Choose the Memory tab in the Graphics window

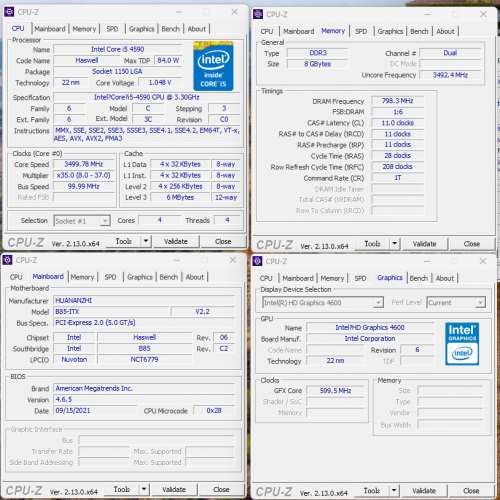332,278
